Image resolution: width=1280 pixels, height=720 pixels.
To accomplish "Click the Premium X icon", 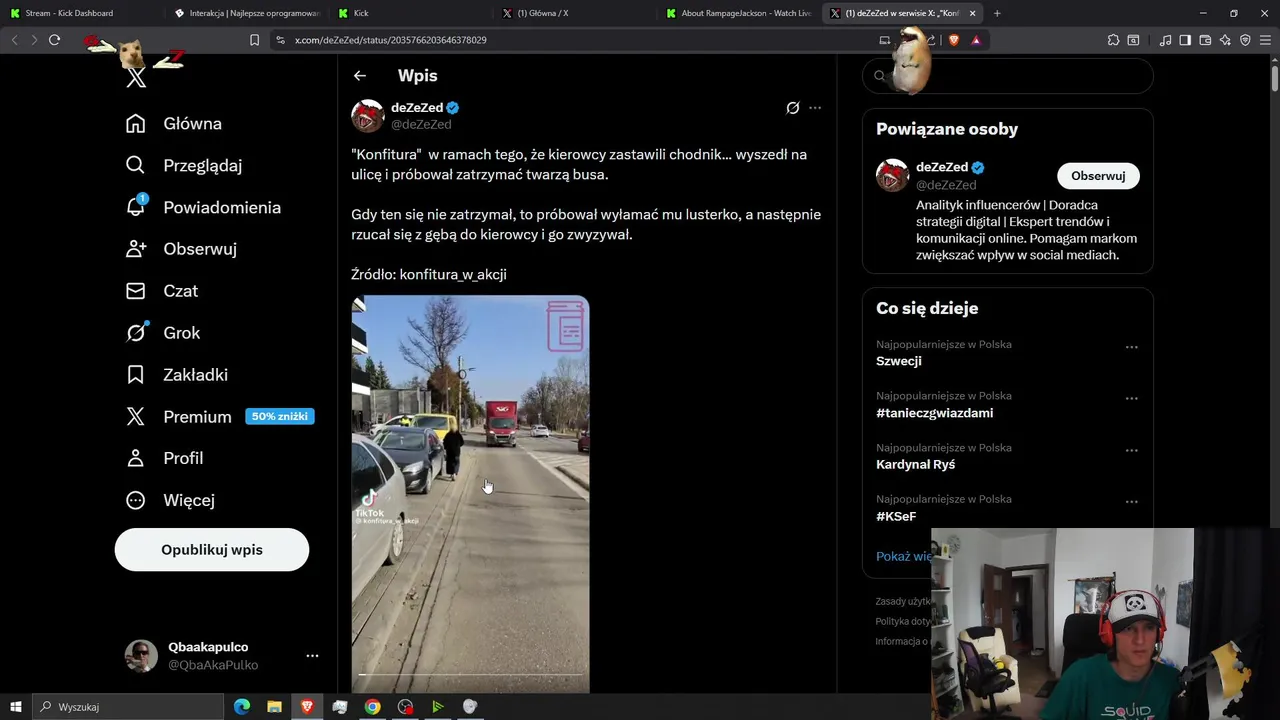I will (x=136, y=417).
